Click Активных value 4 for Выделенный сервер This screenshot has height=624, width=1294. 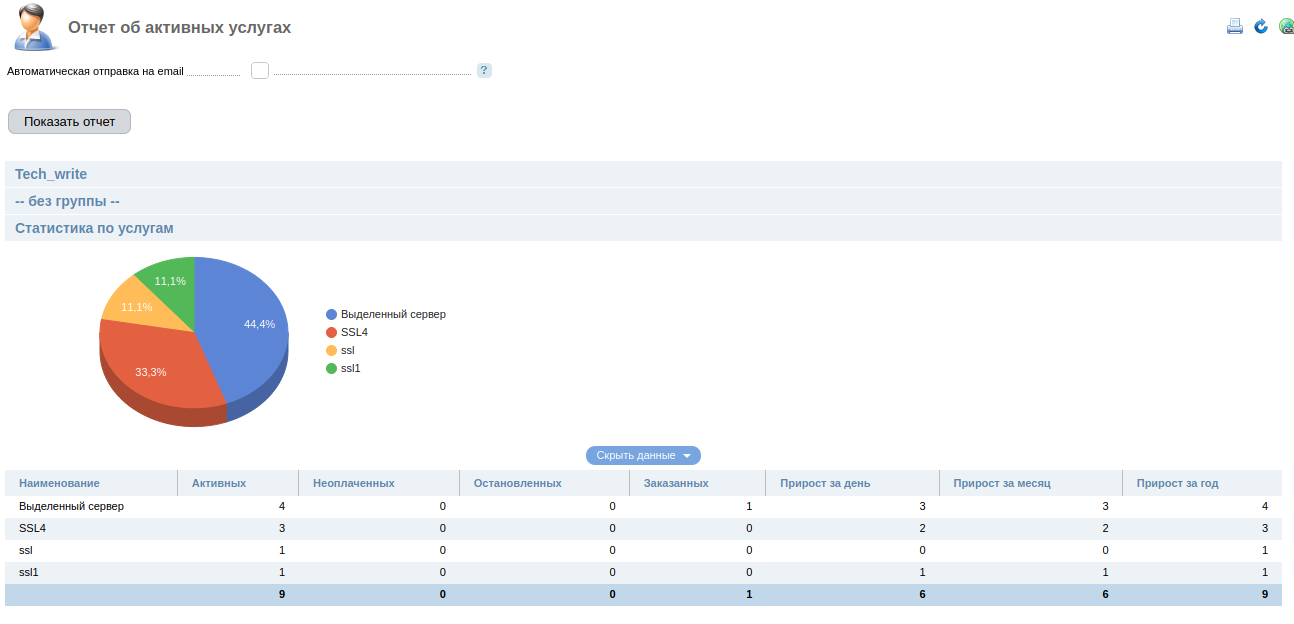[x=282, y=506]
